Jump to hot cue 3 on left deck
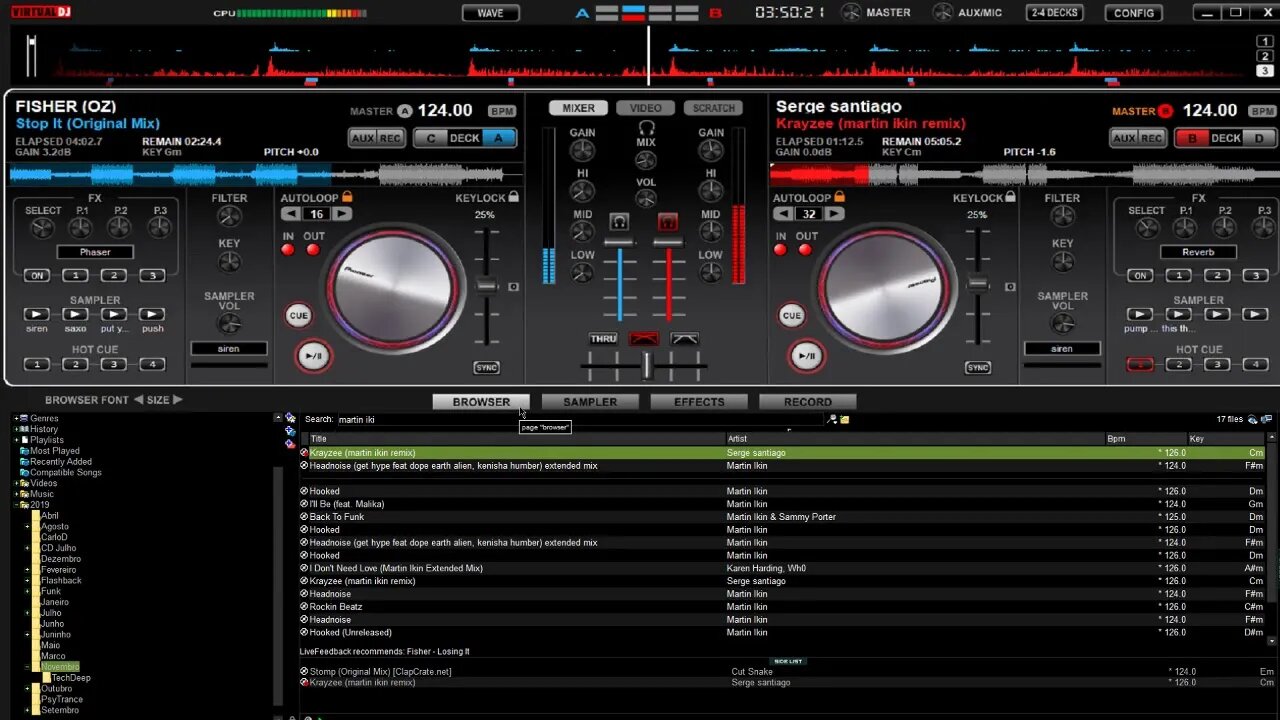Viewport: 1280px width, 720px height. [113, 364]
